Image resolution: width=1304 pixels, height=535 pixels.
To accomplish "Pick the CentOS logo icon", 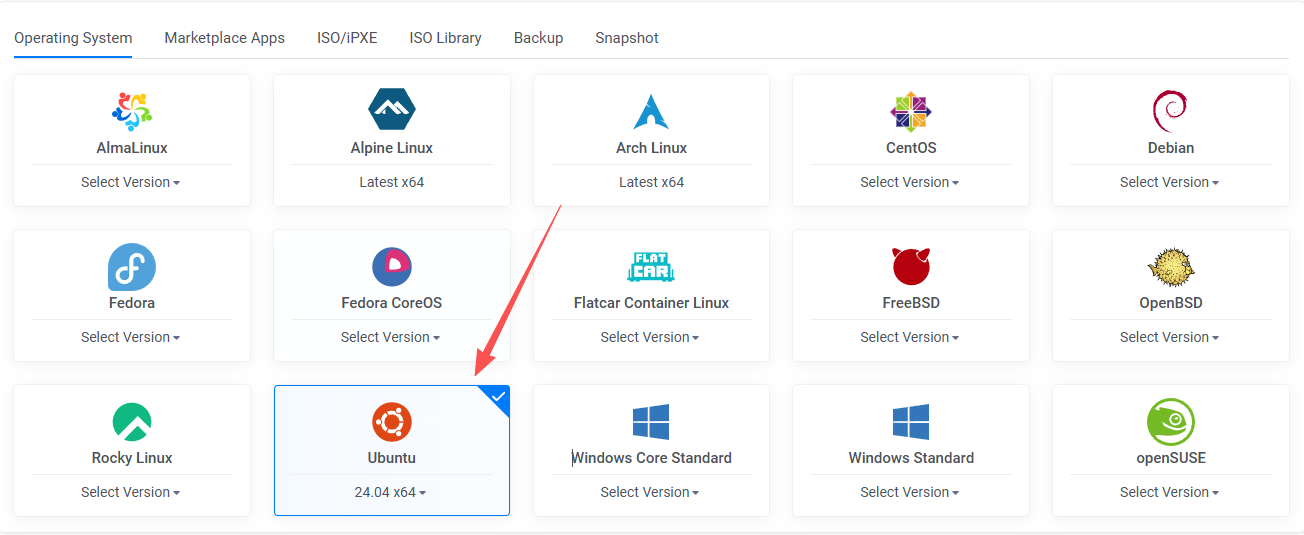I will [x=911, y=111].
